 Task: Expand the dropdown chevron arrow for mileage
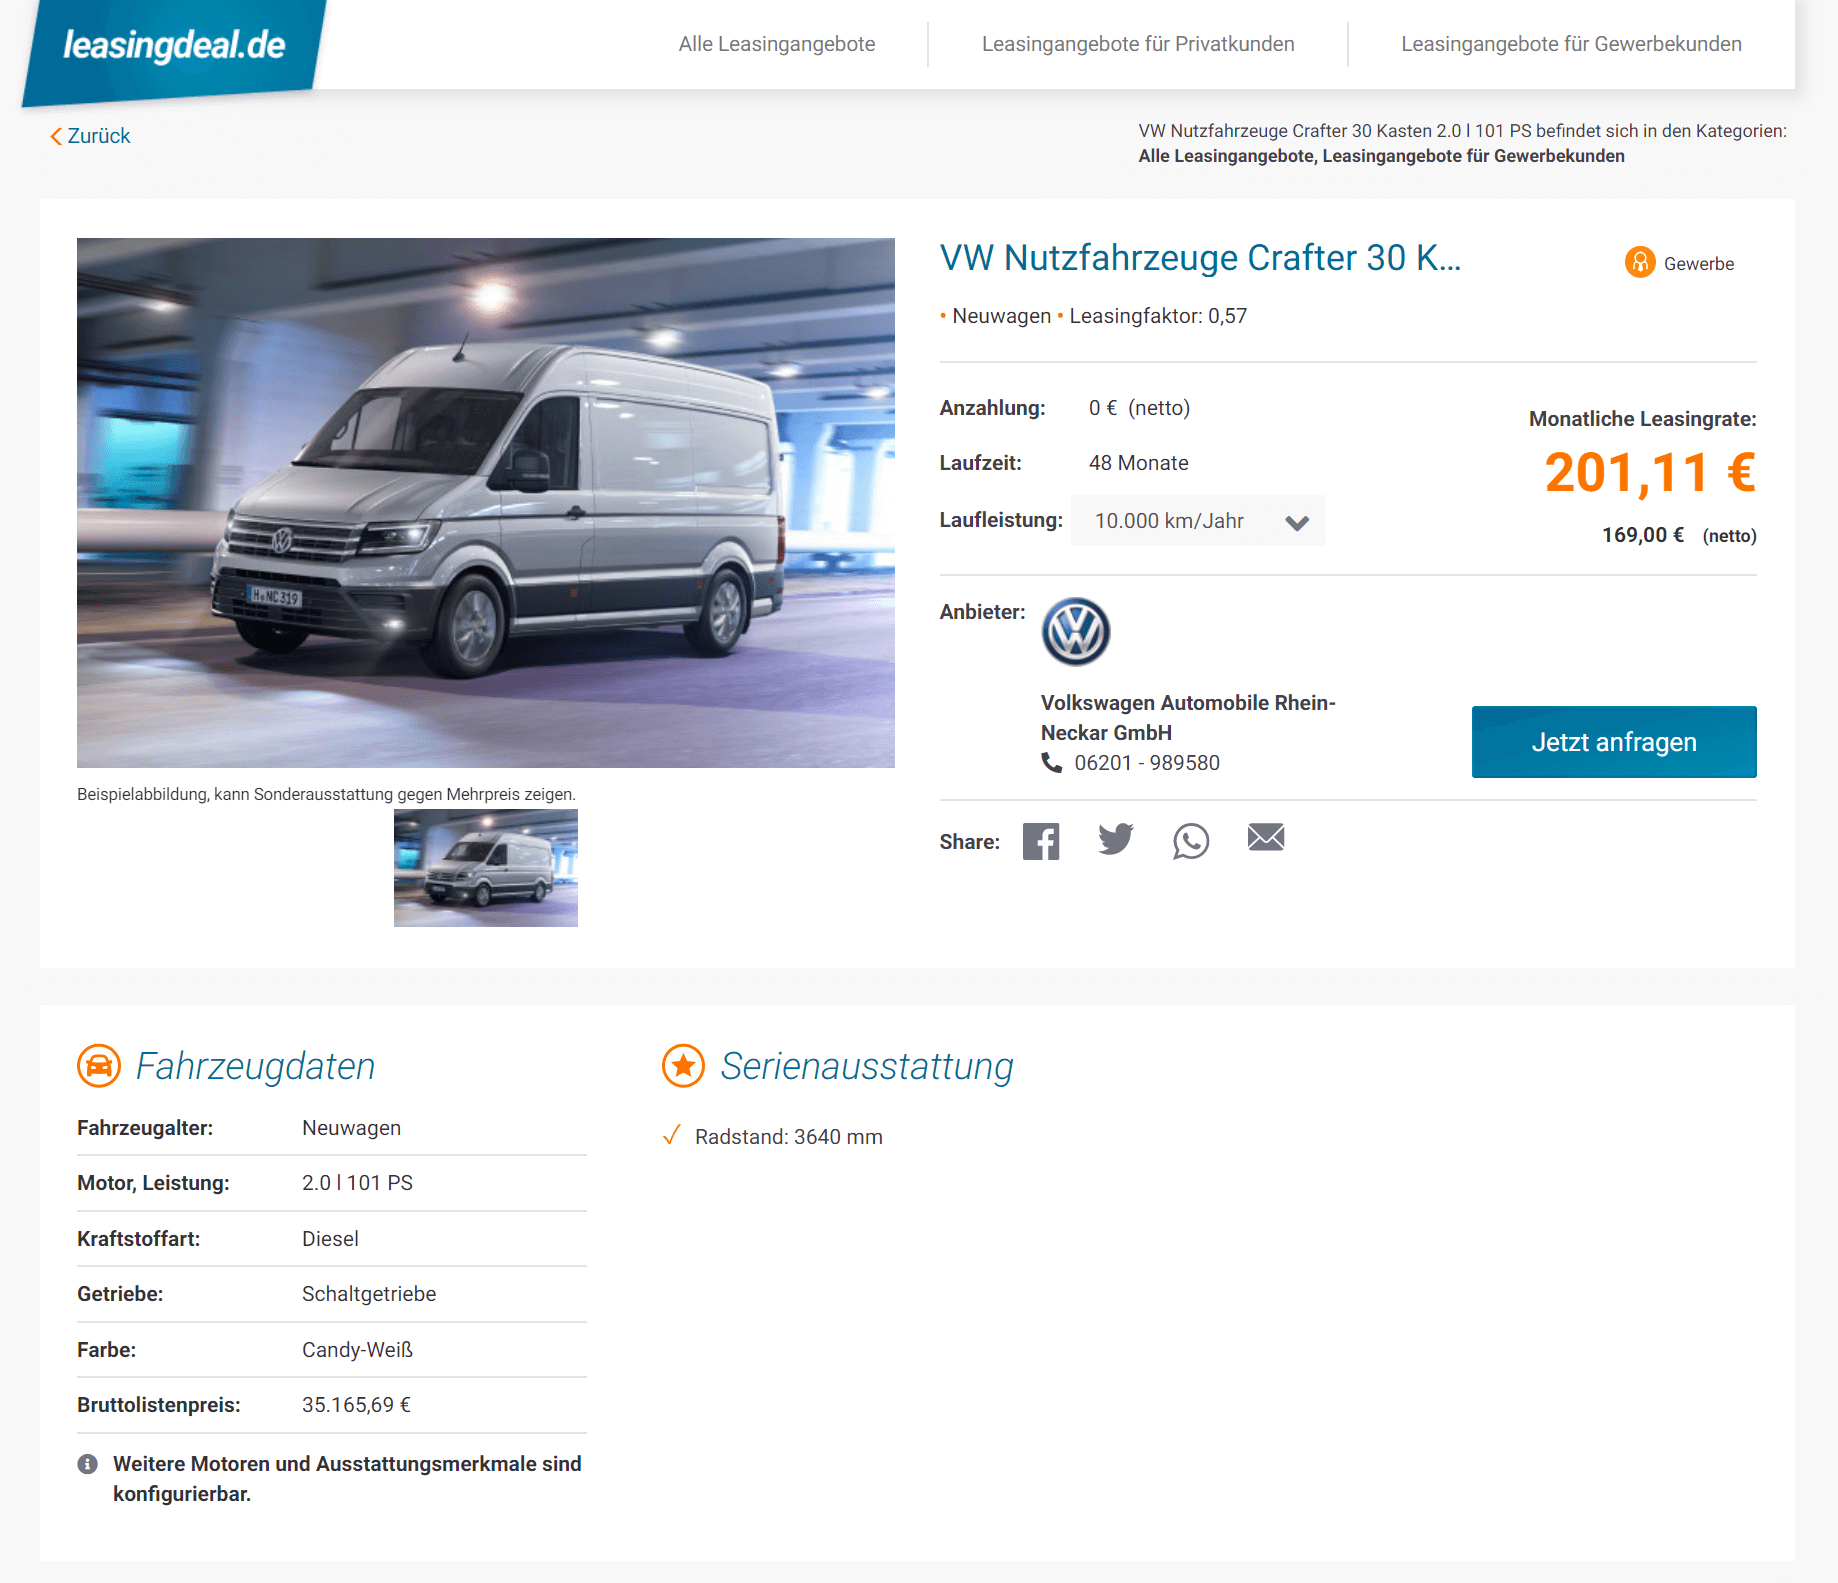click(x=1297, y=523)
